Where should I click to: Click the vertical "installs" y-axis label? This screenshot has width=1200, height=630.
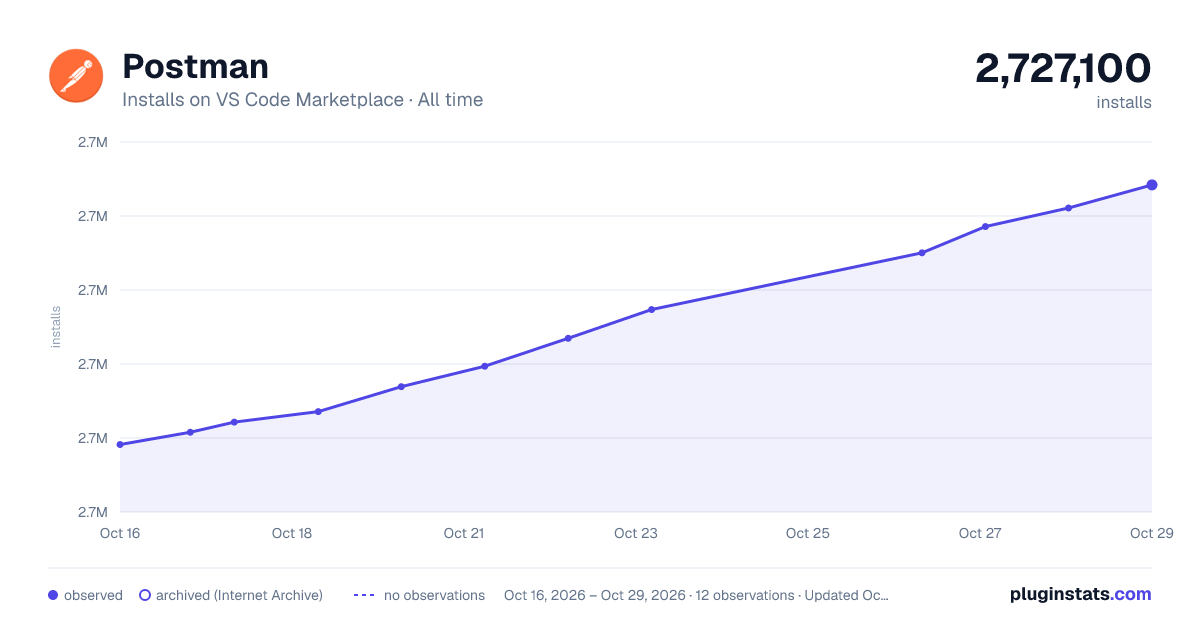56,327
